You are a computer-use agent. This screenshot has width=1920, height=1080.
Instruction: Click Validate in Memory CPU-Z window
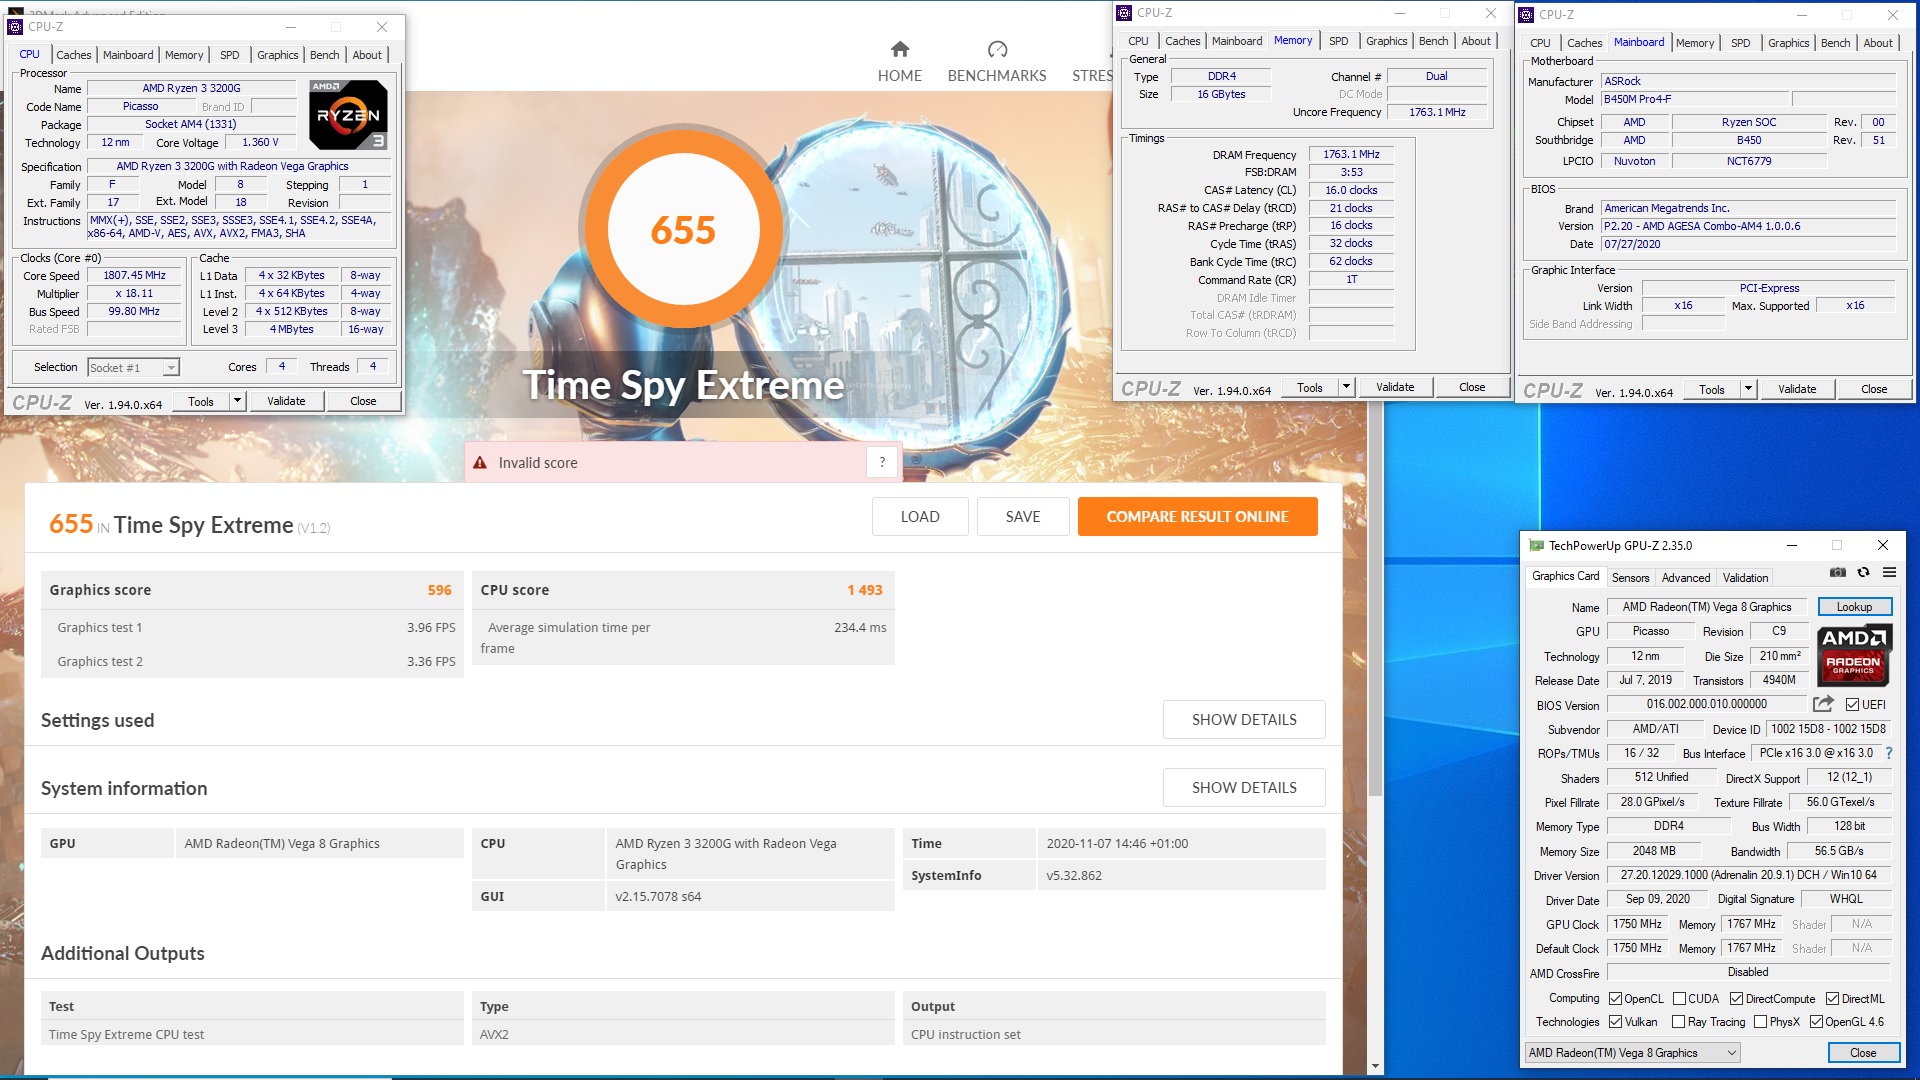(1395, 387)
